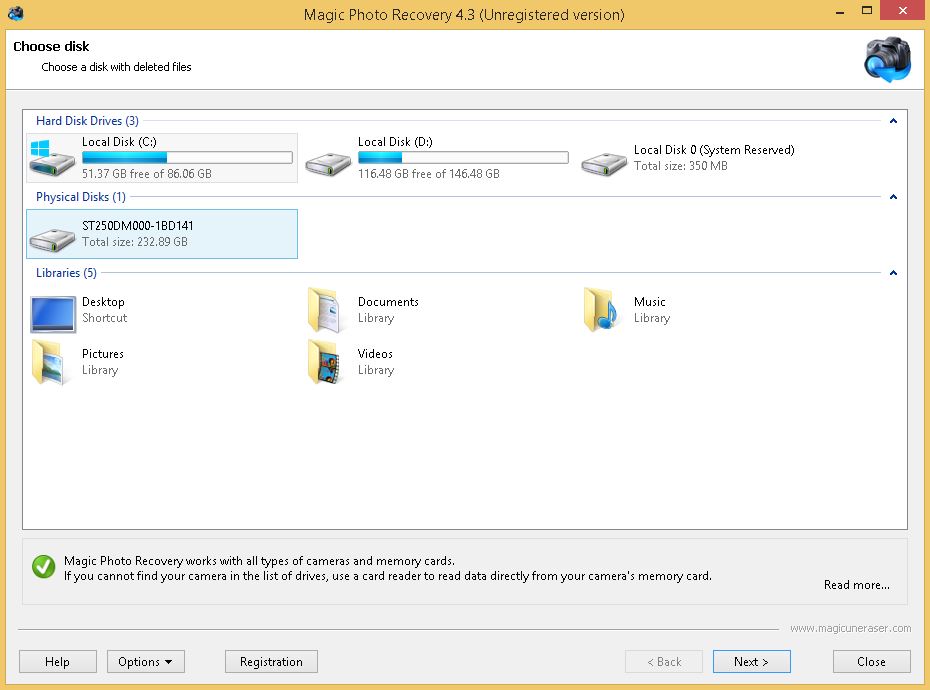Click '51.37 GB free of 86.06 GB' text
Screen dimensions: 930x690
coord(146,174)
